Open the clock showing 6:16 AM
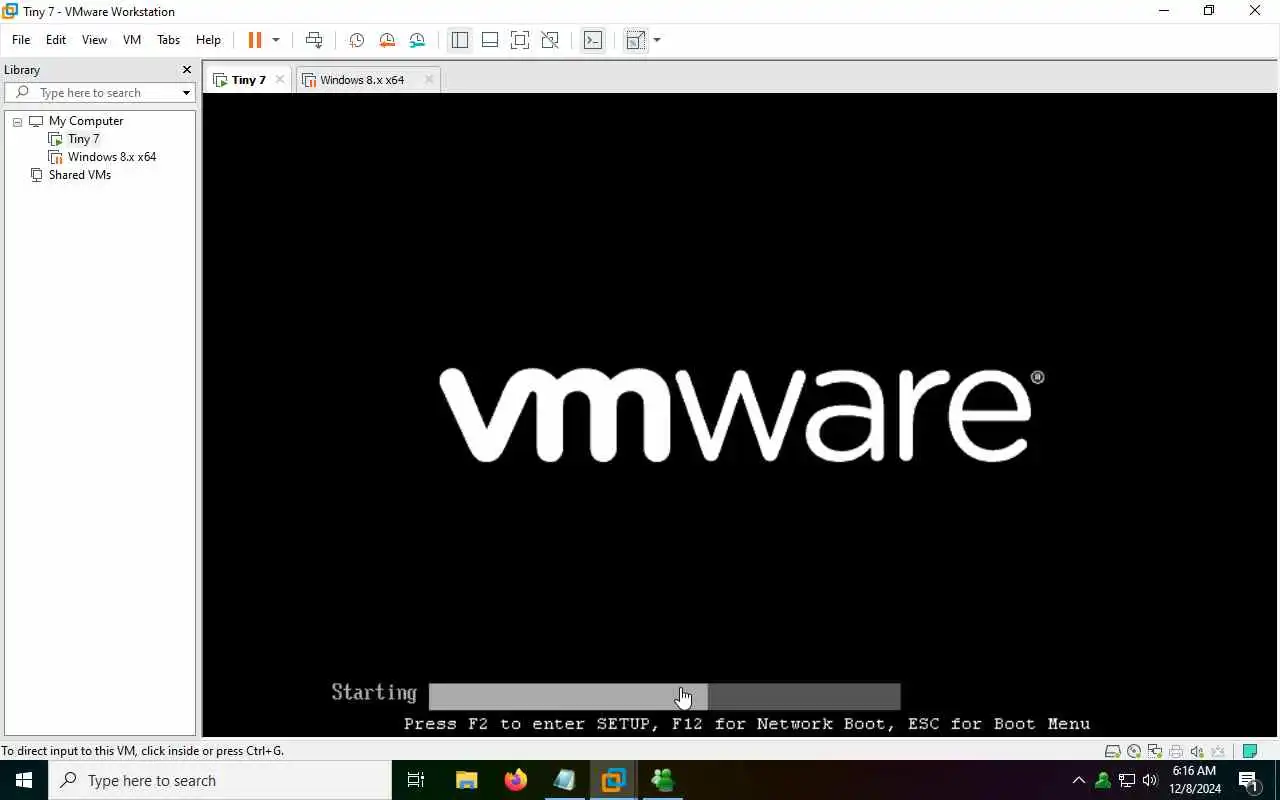The image size is (1280, 800). click(1195, 780)
